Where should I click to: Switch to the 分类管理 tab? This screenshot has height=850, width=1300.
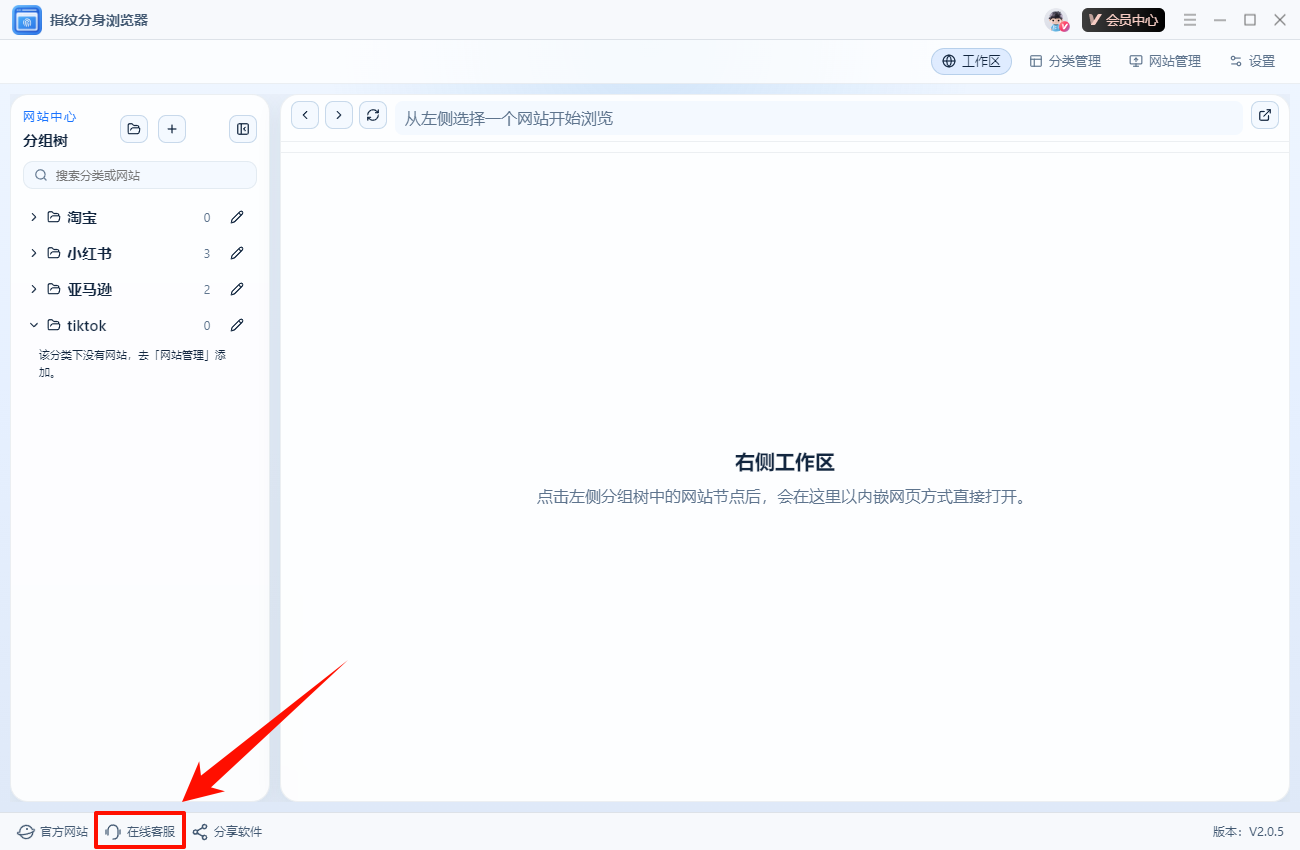click(1065, 61)
